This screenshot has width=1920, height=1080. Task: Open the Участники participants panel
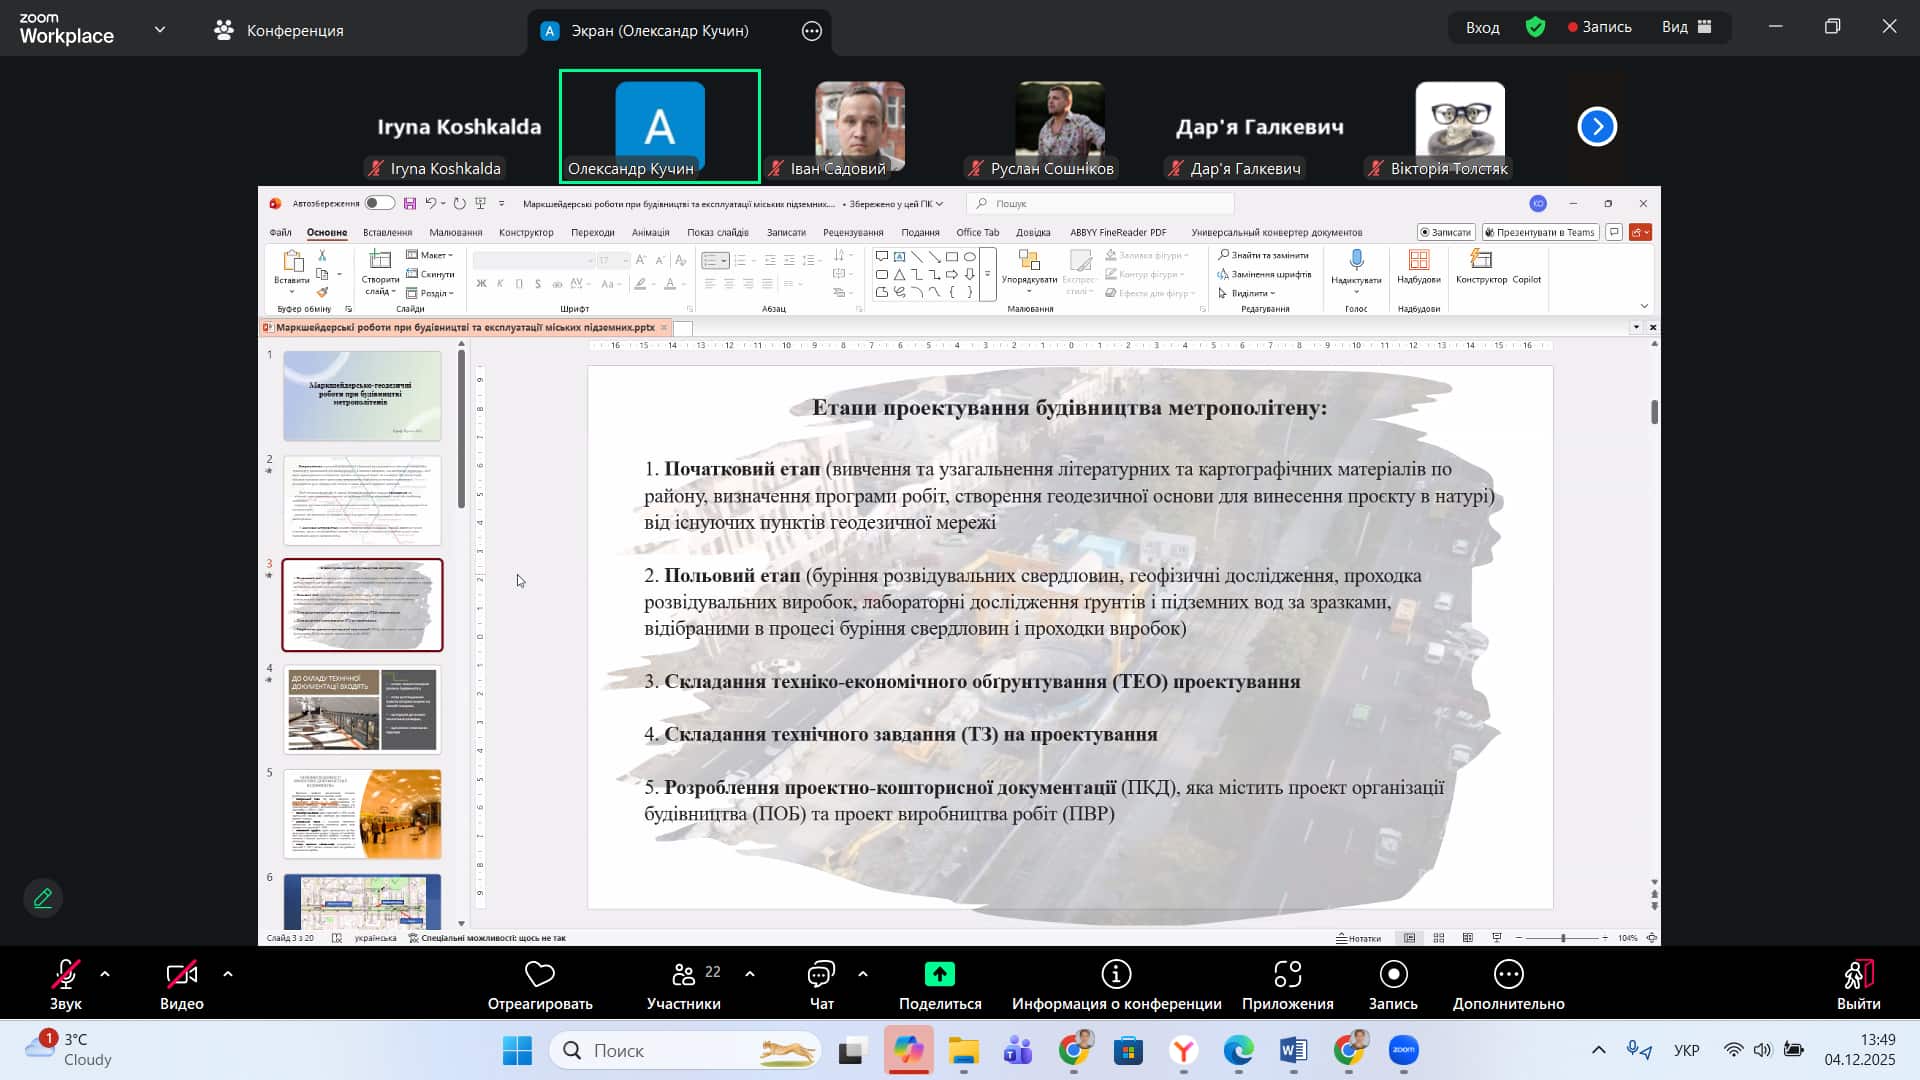coord(684,975)
